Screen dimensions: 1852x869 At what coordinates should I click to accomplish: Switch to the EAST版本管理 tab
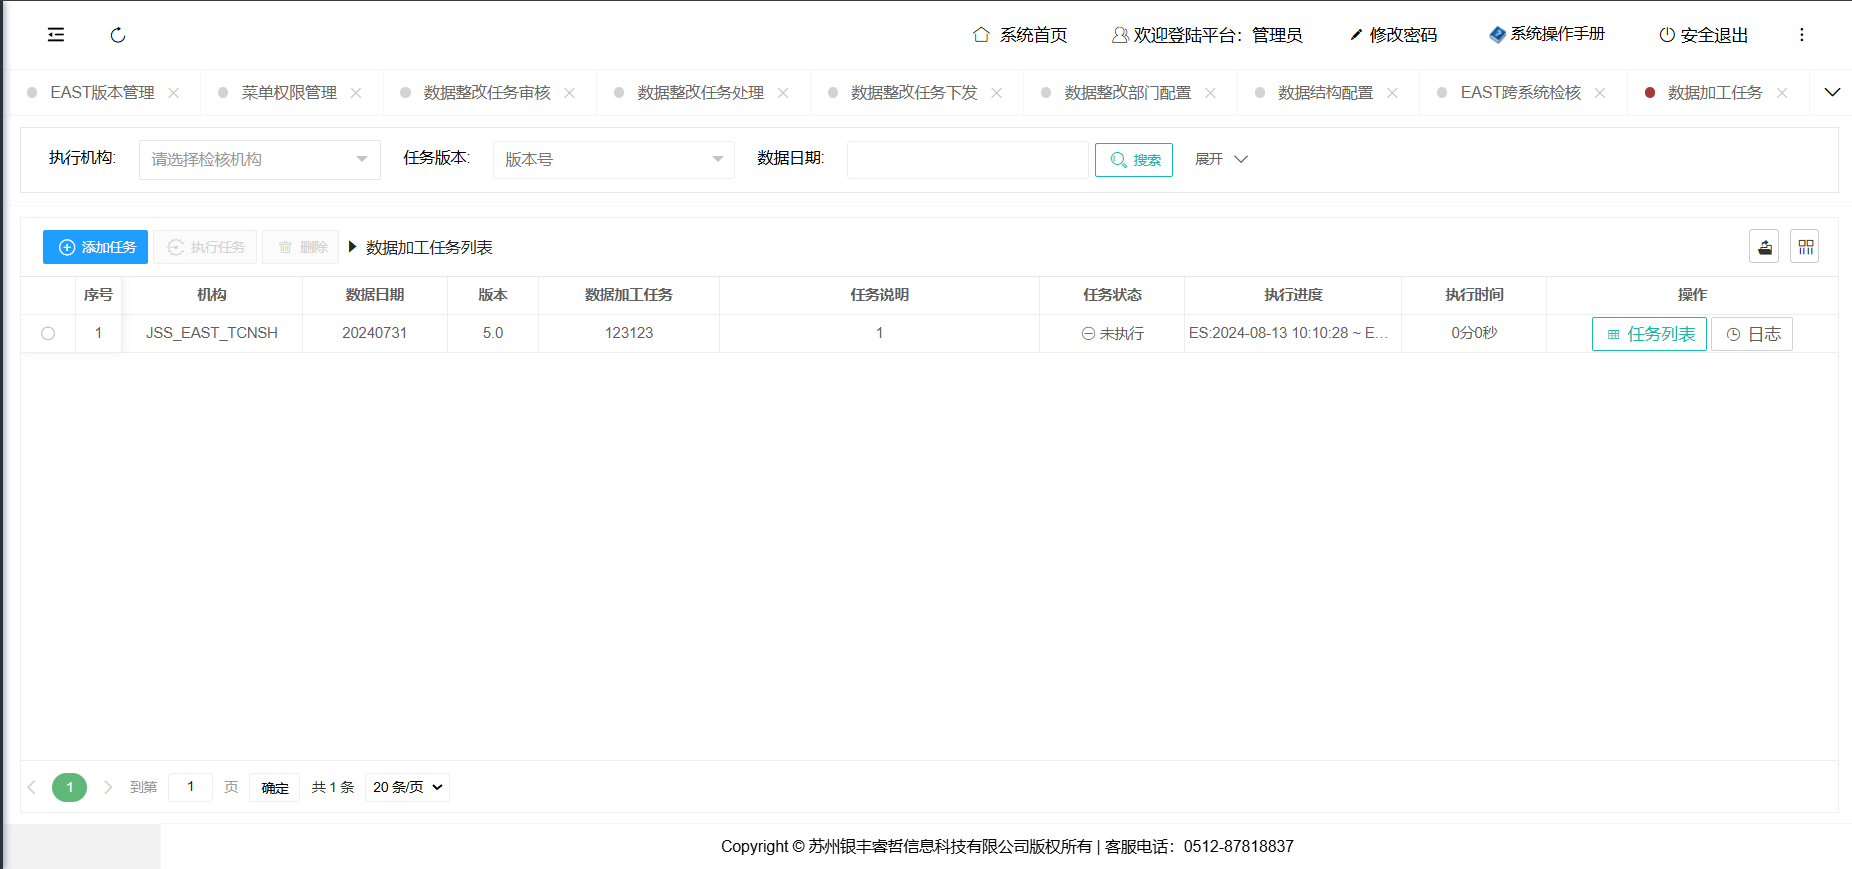[x=102, y=93]
